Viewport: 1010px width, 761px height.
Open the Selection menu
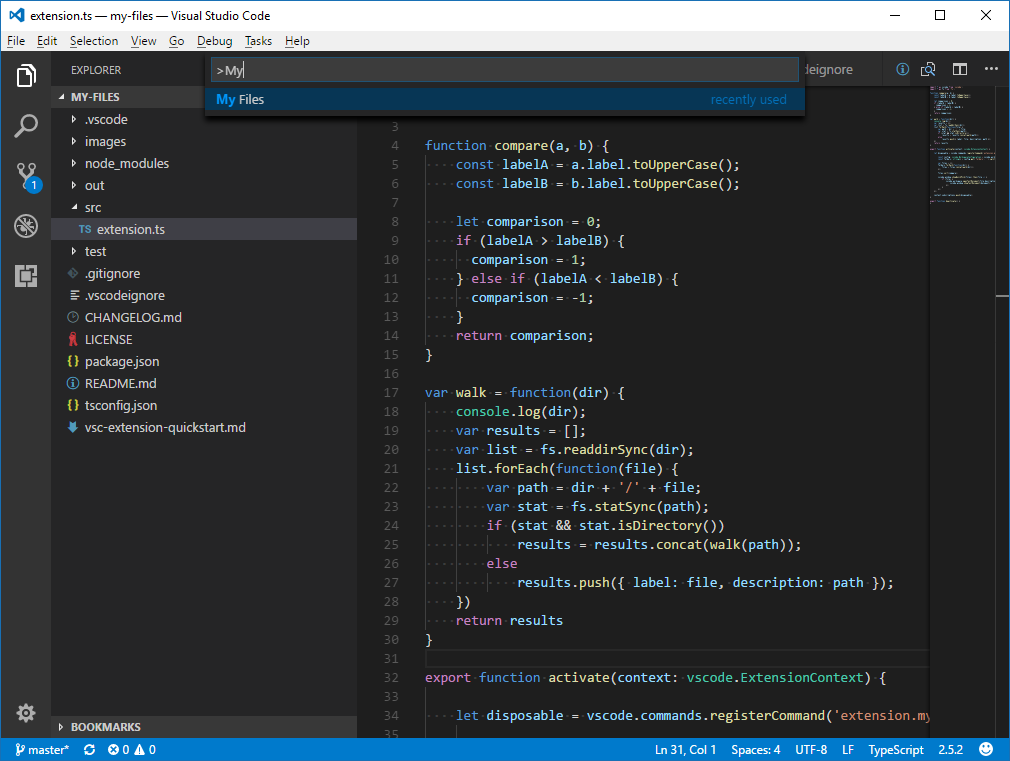coord(94,41)
